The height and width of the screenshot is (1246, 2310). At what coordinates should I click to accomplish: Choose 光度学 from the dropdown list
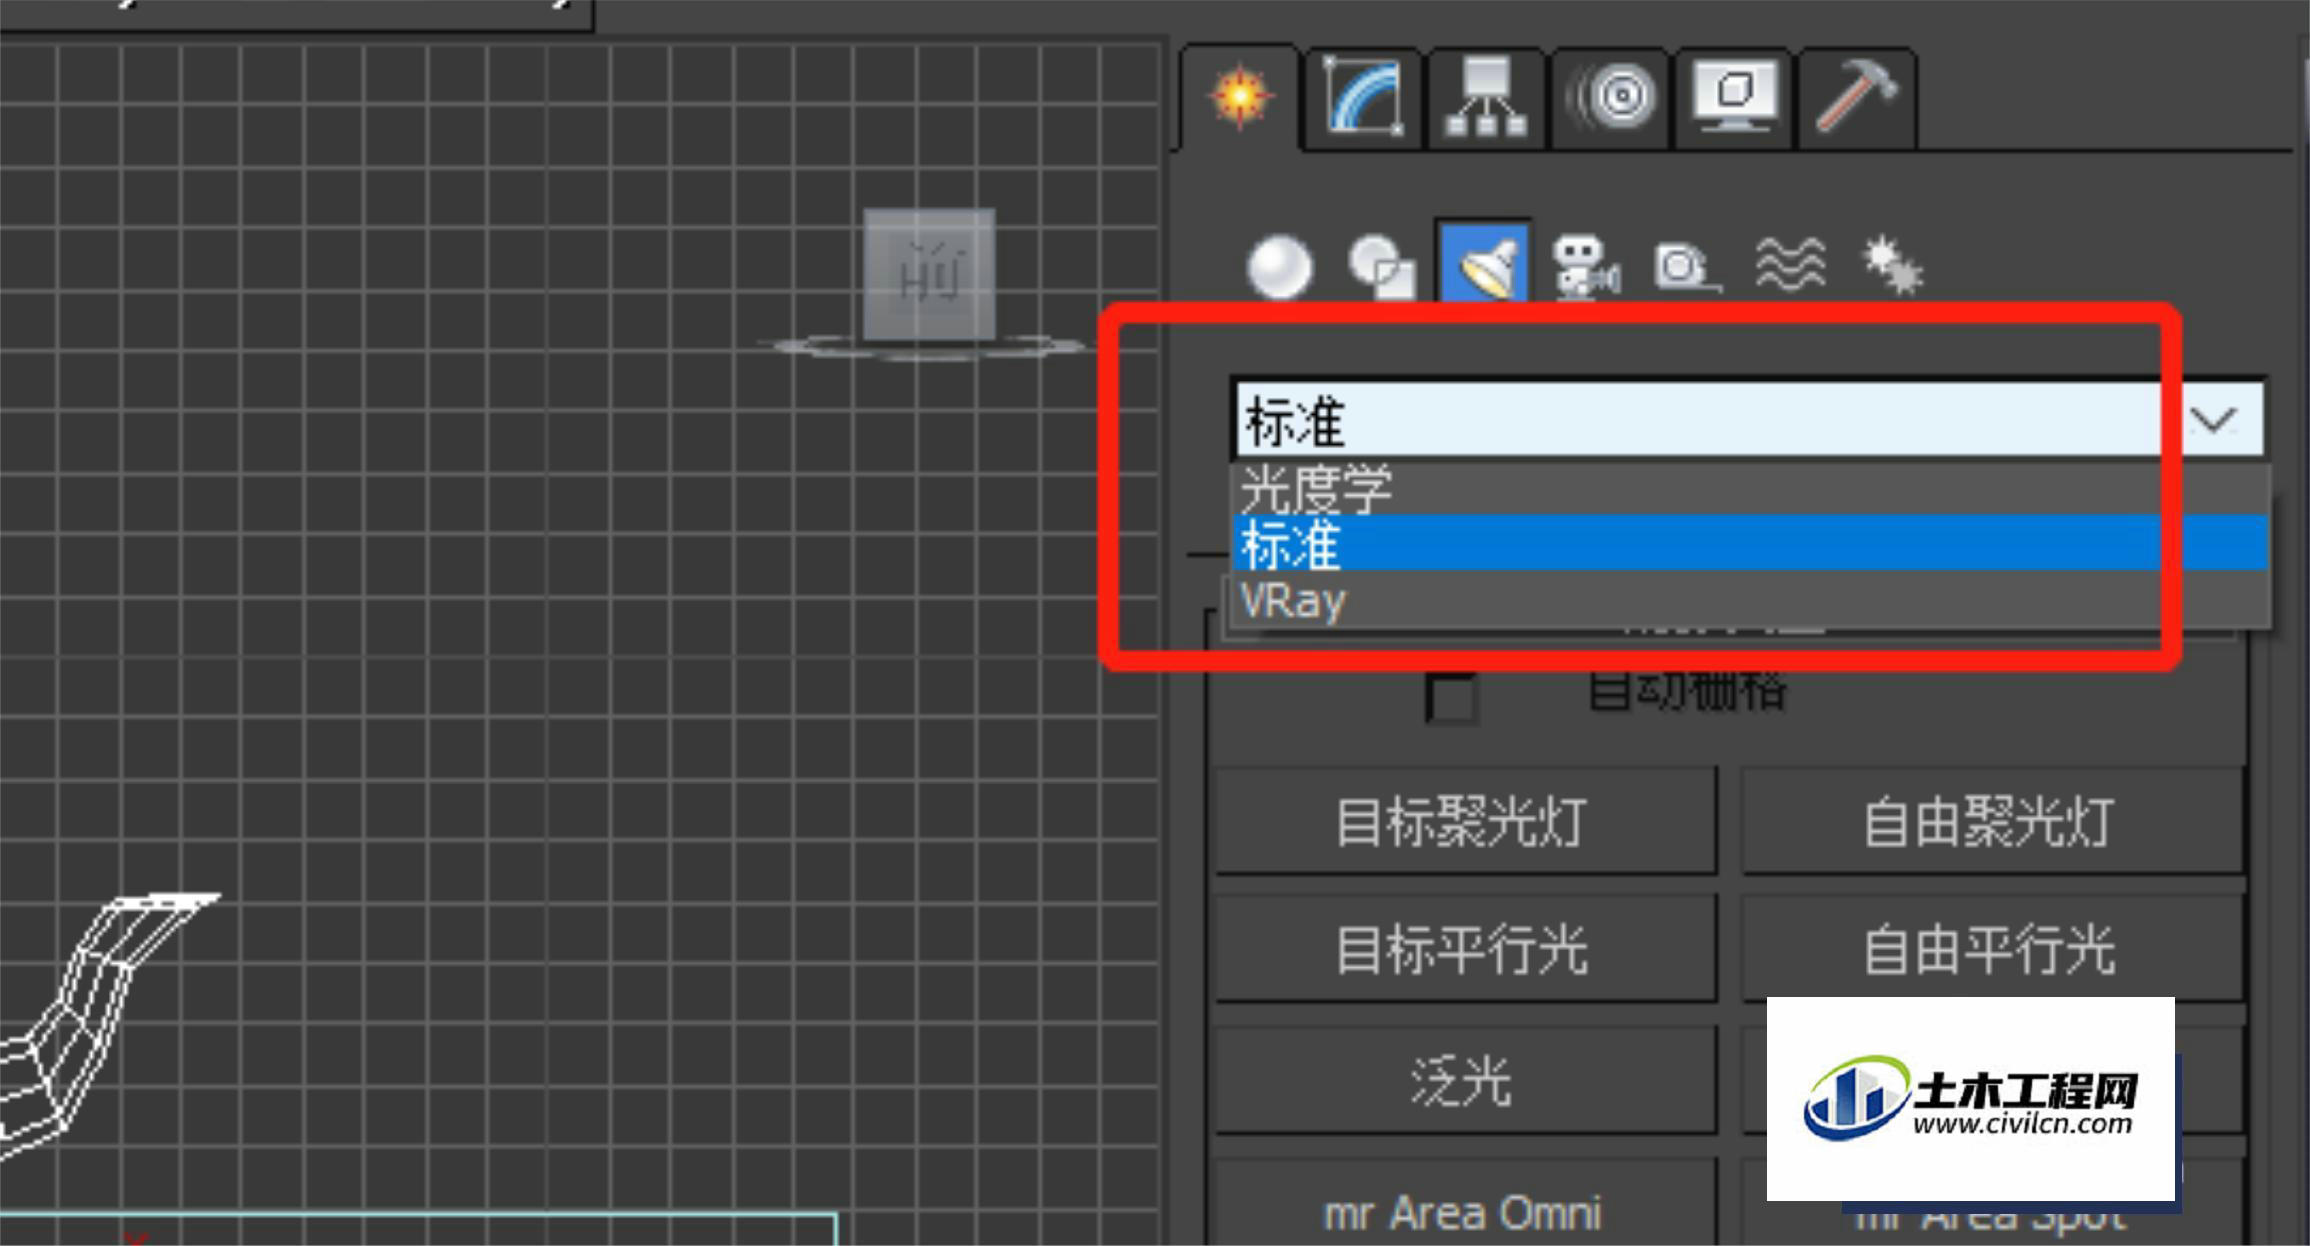click(x=1750, y=489)
